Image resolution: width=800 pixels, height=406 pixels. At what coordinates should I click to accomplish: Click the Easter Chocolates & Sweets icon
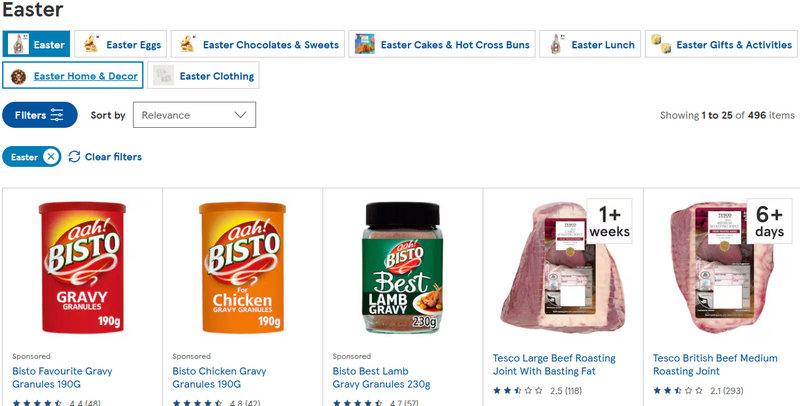pyautogui.click(x=186, y=44)
